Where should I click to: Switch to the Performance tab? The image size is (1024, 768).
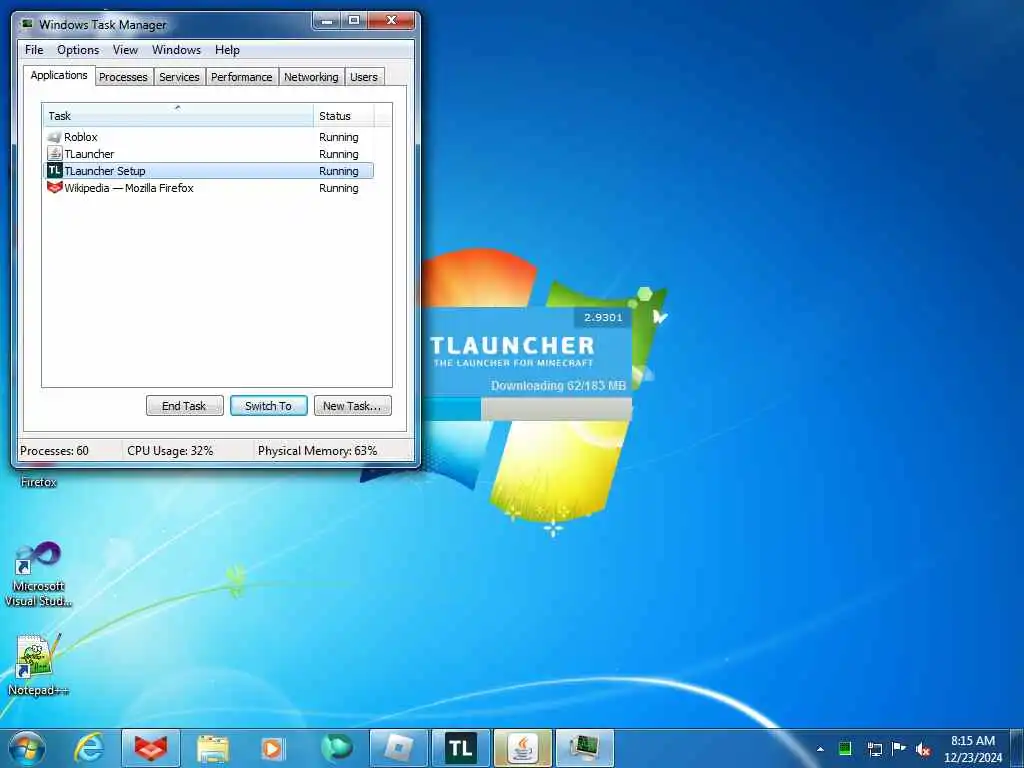[242, 77]
